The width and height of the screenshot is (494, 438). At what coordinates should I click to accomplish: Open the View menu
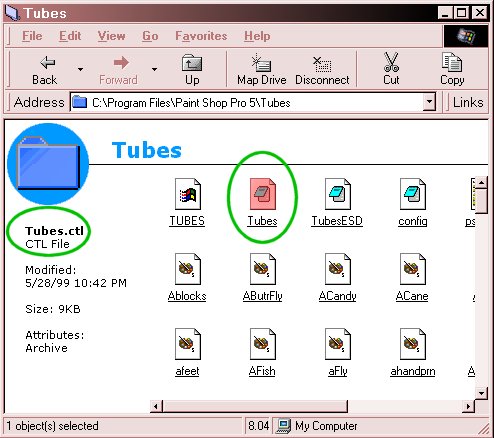click(x=111, y=36)
